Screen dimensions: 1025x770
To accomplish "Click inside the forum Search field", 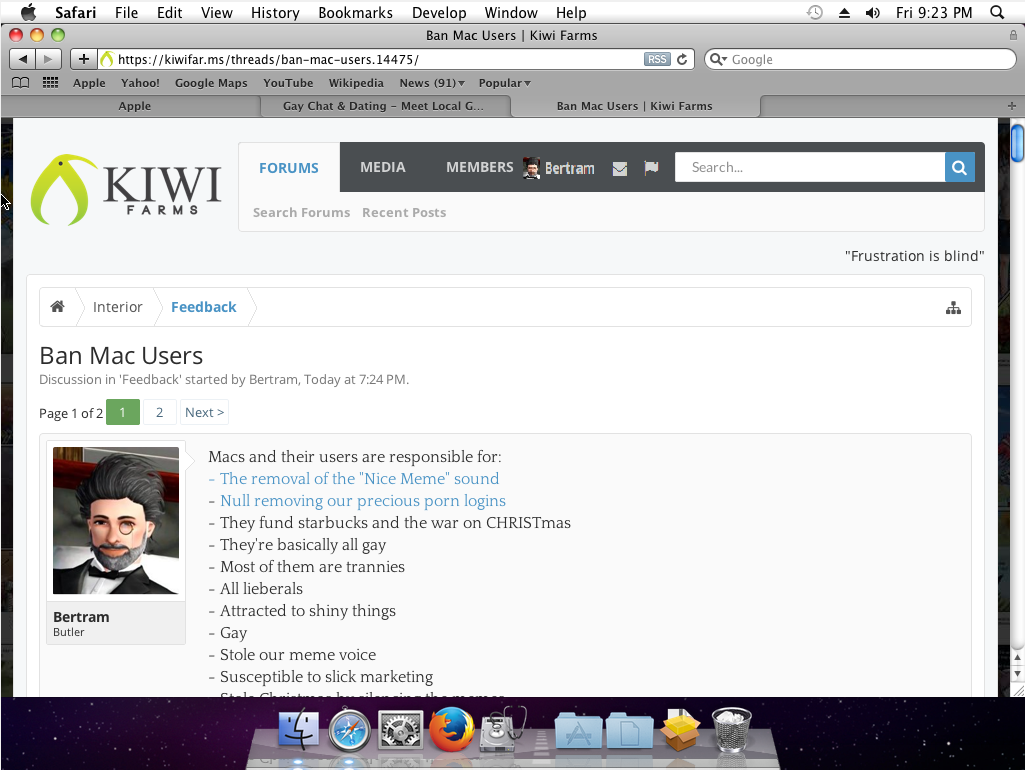I will coord(809,167).
